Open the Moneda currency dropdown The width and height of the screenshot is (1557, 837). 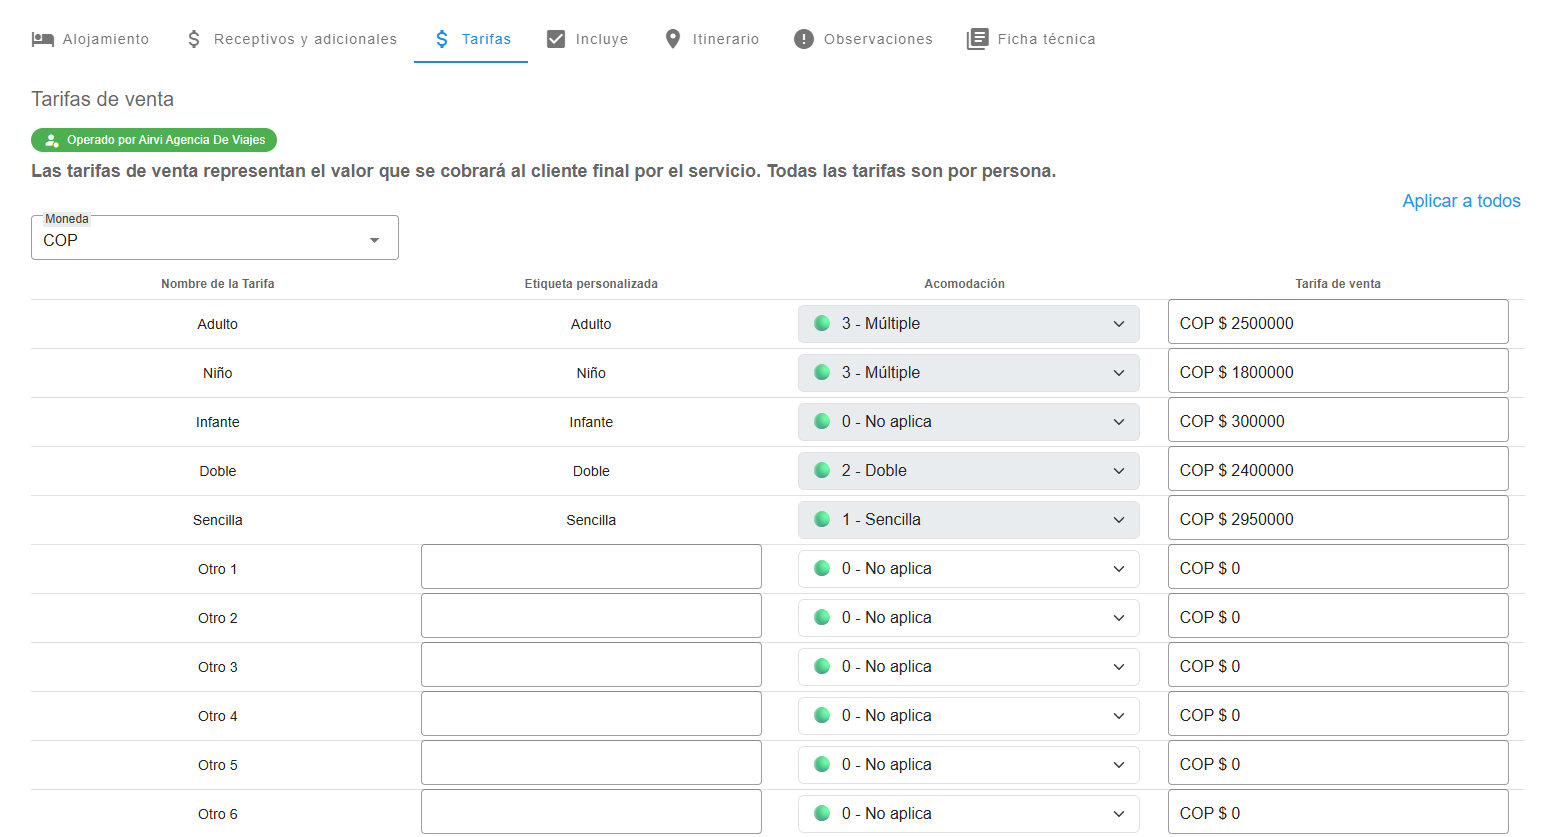tap(215, 239)
